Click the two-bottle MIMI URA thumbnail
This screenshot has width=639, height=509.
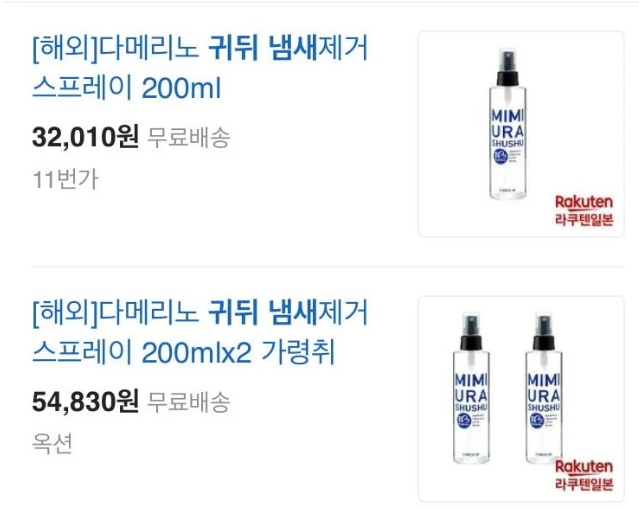pyautogui.click(x=521, y=399)
